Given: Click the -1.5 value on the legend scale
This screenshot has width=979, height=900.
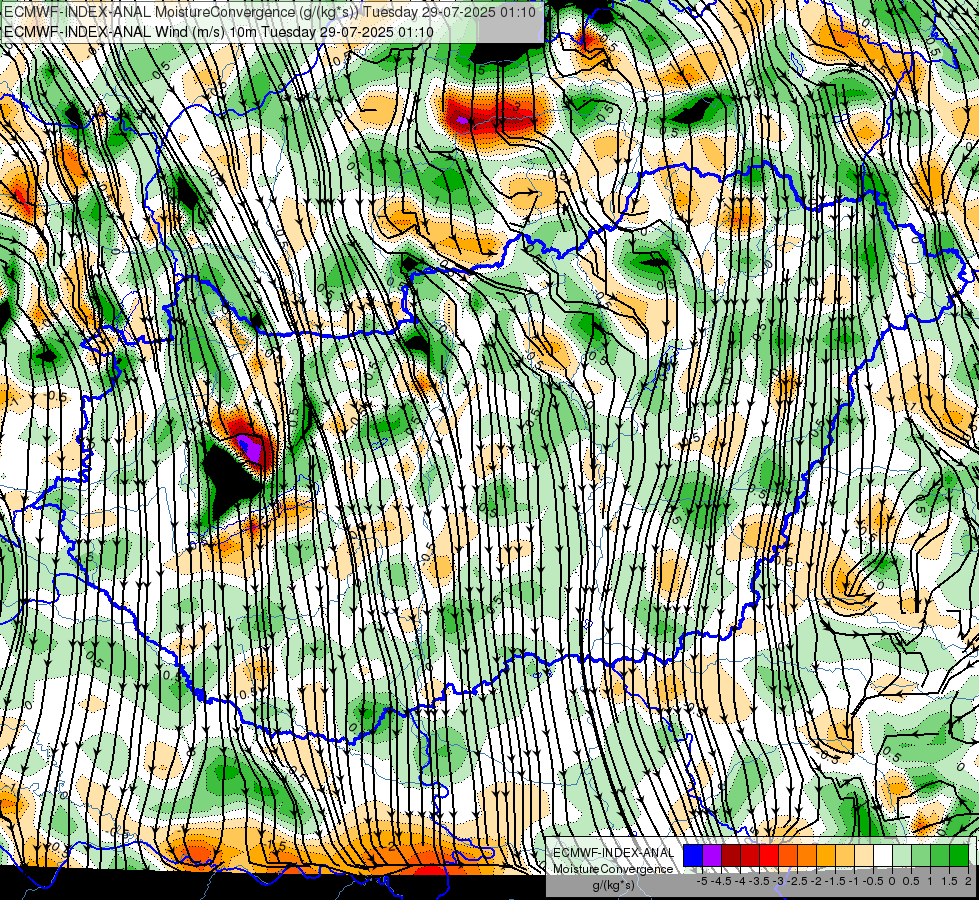Looking at the screenshot, I should (x=835, y=881).
